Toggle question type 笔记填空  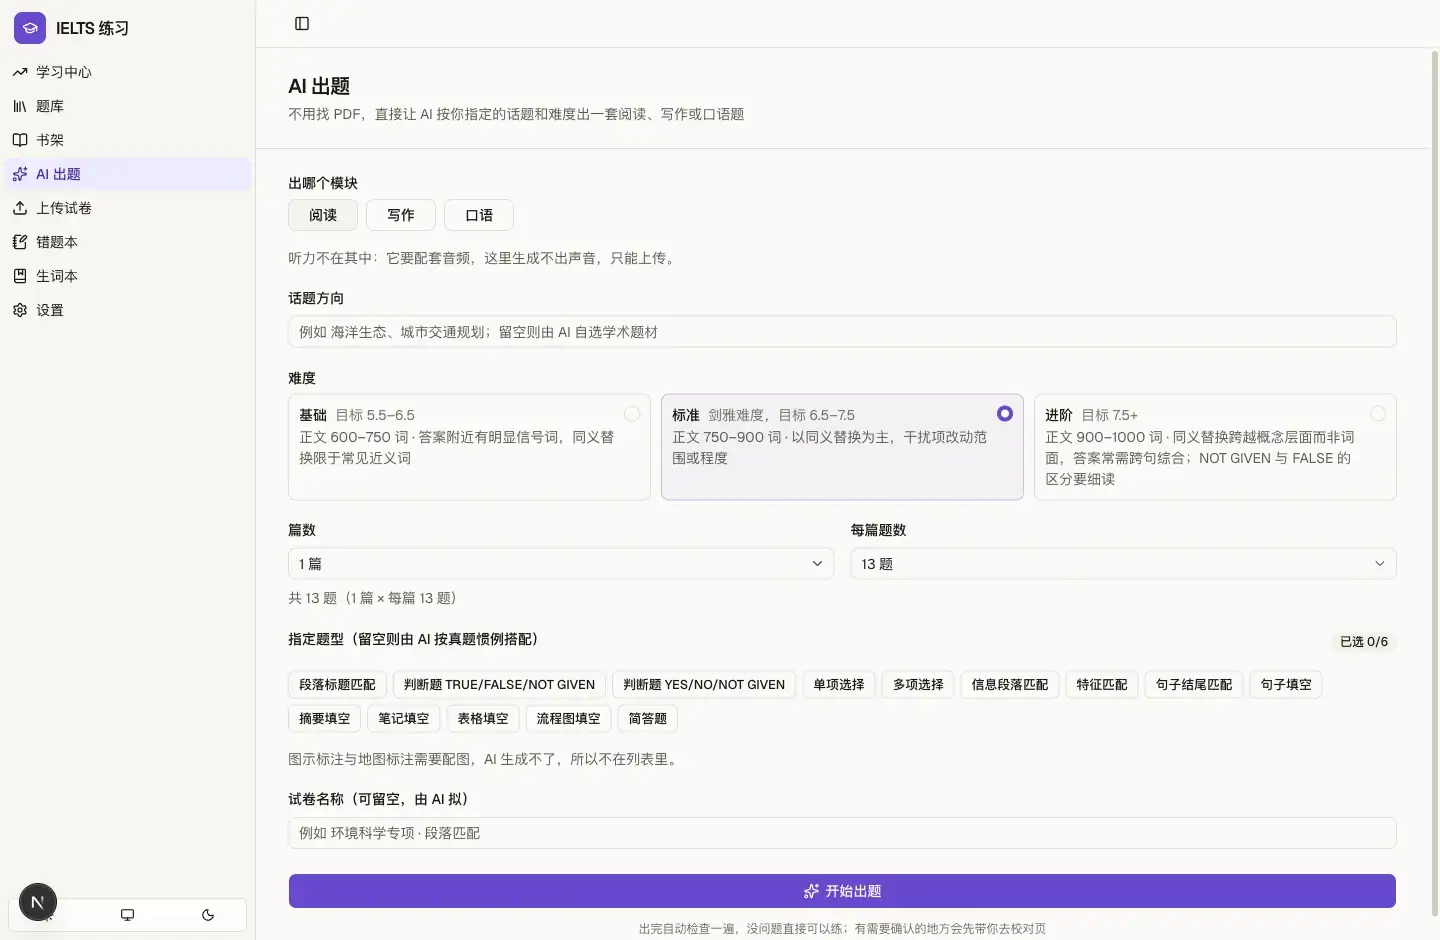click(404, 719)
